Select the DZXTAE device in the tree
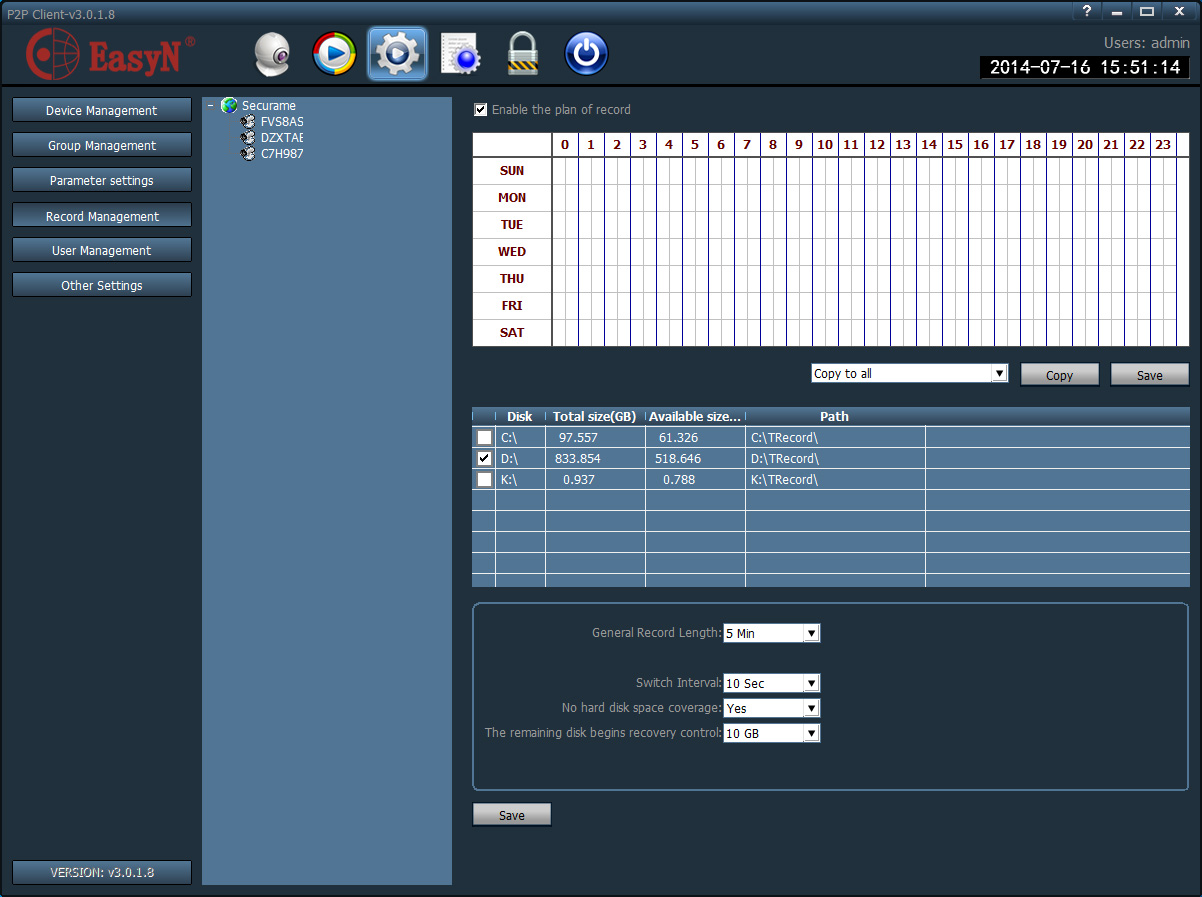The height and width of the screenshot is (897, 1202). tap(281, 138)
